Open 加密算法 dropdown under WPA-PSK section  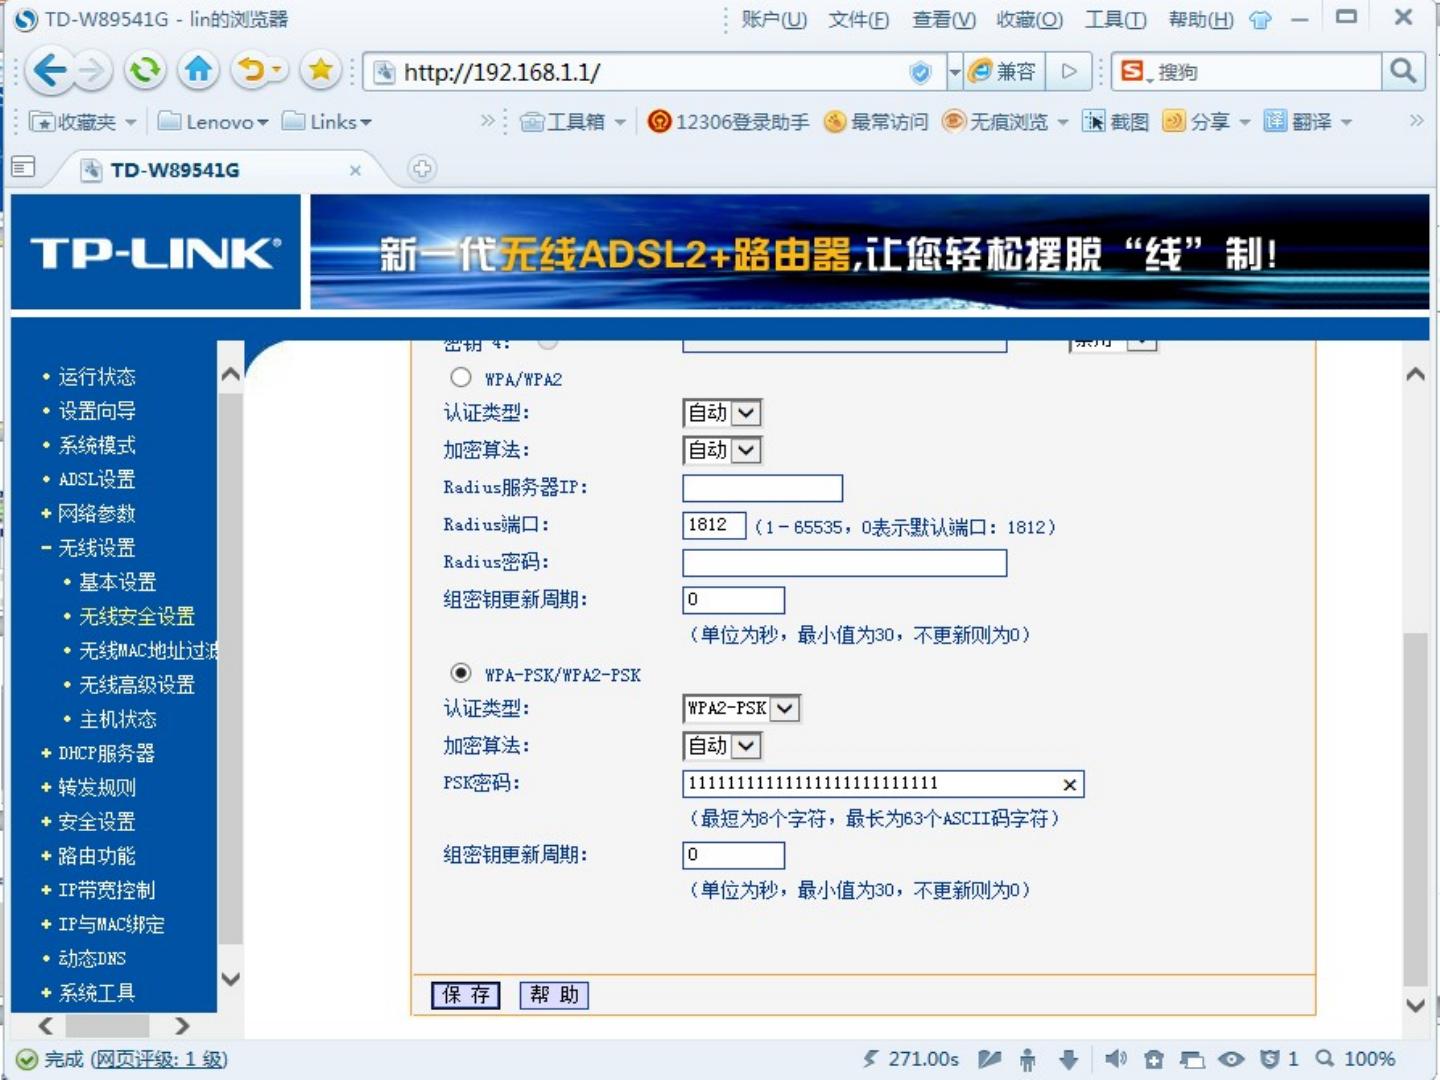coord(722,746)
